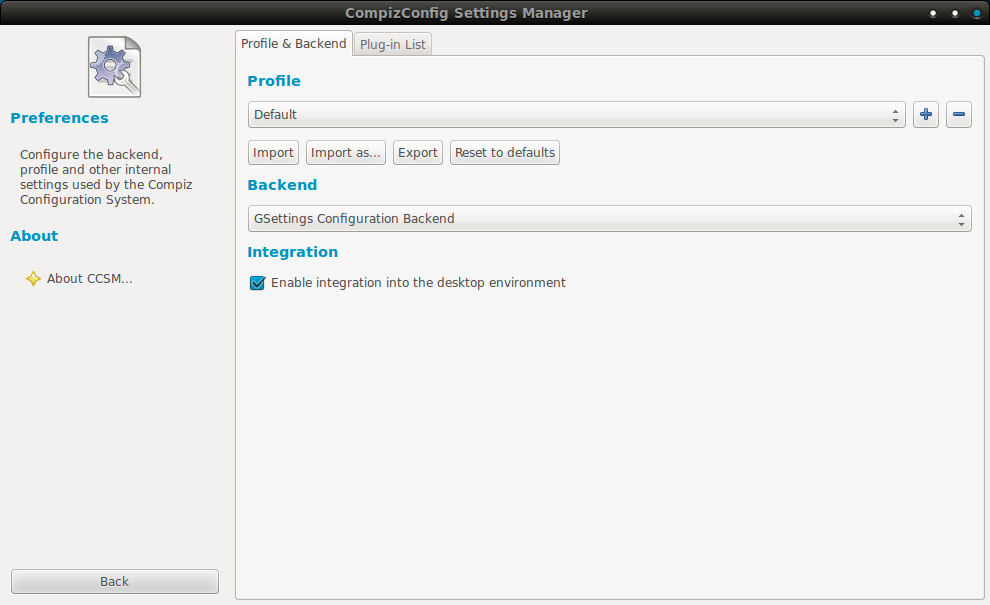Add a new profile with plus icon
The width and height of the screenshot is (990, 605).
pos(926,115)
